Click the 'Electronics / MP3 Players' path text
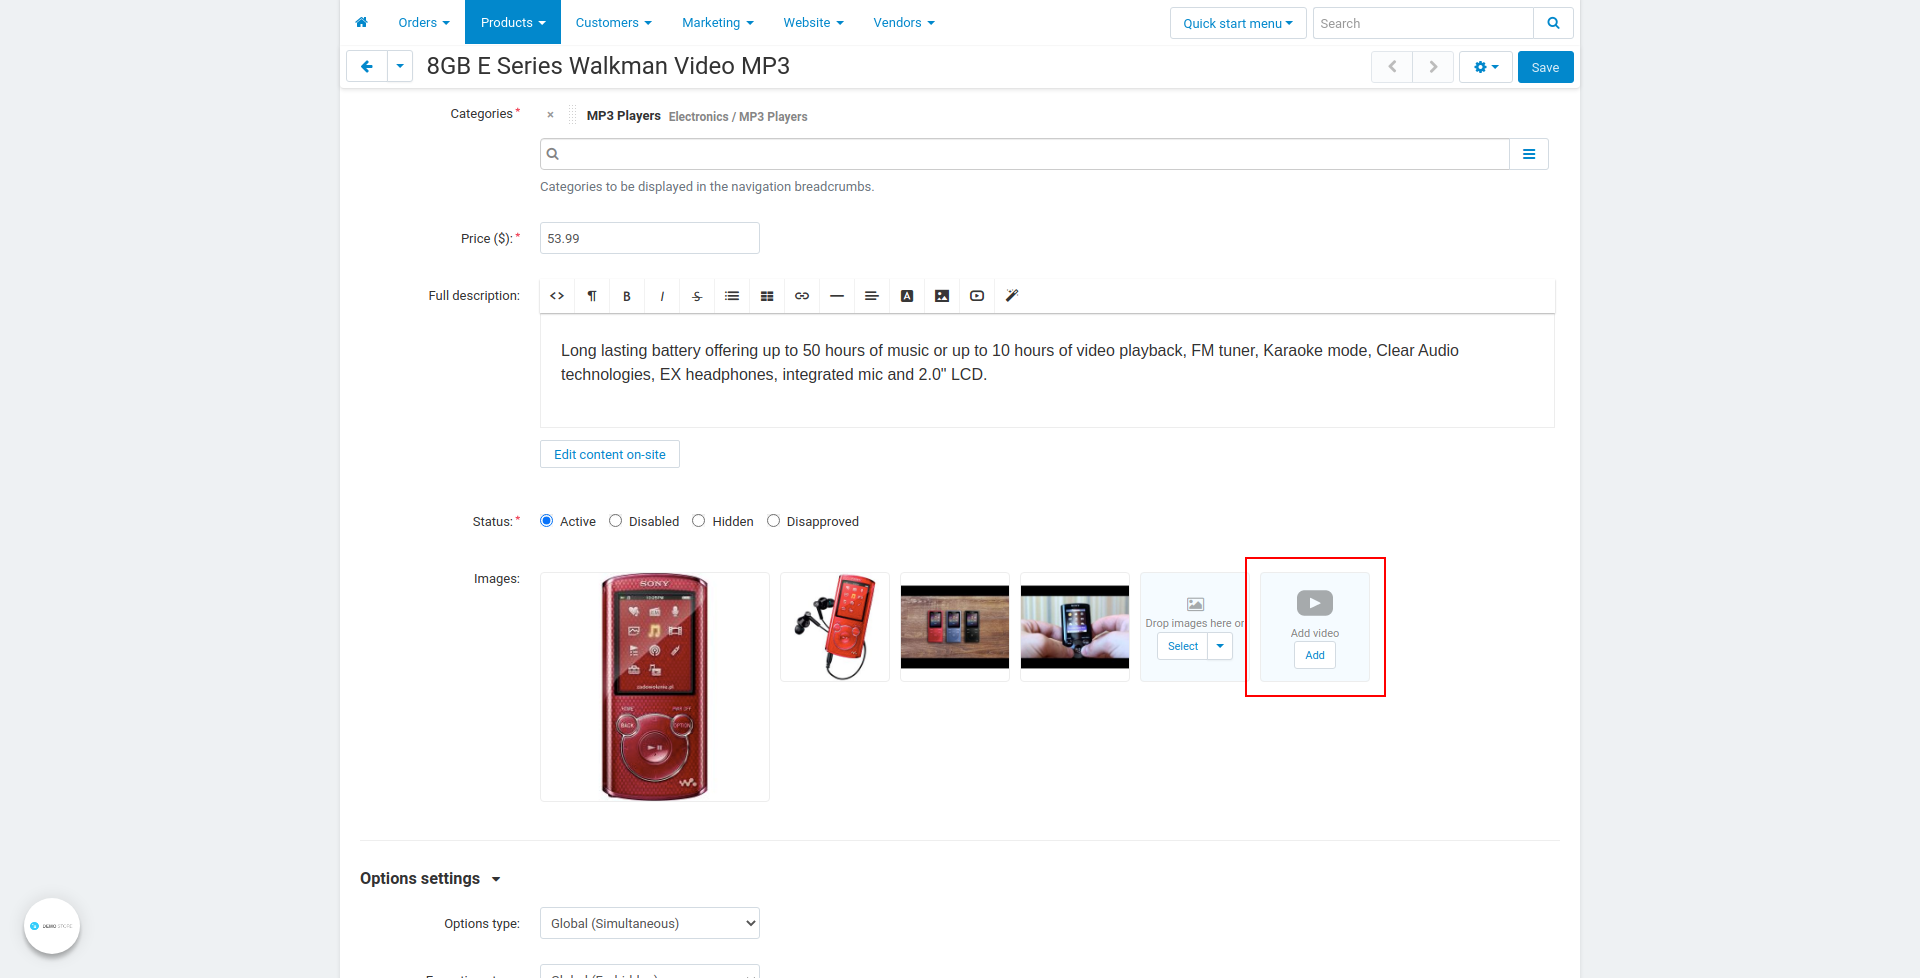 (738, 117)
